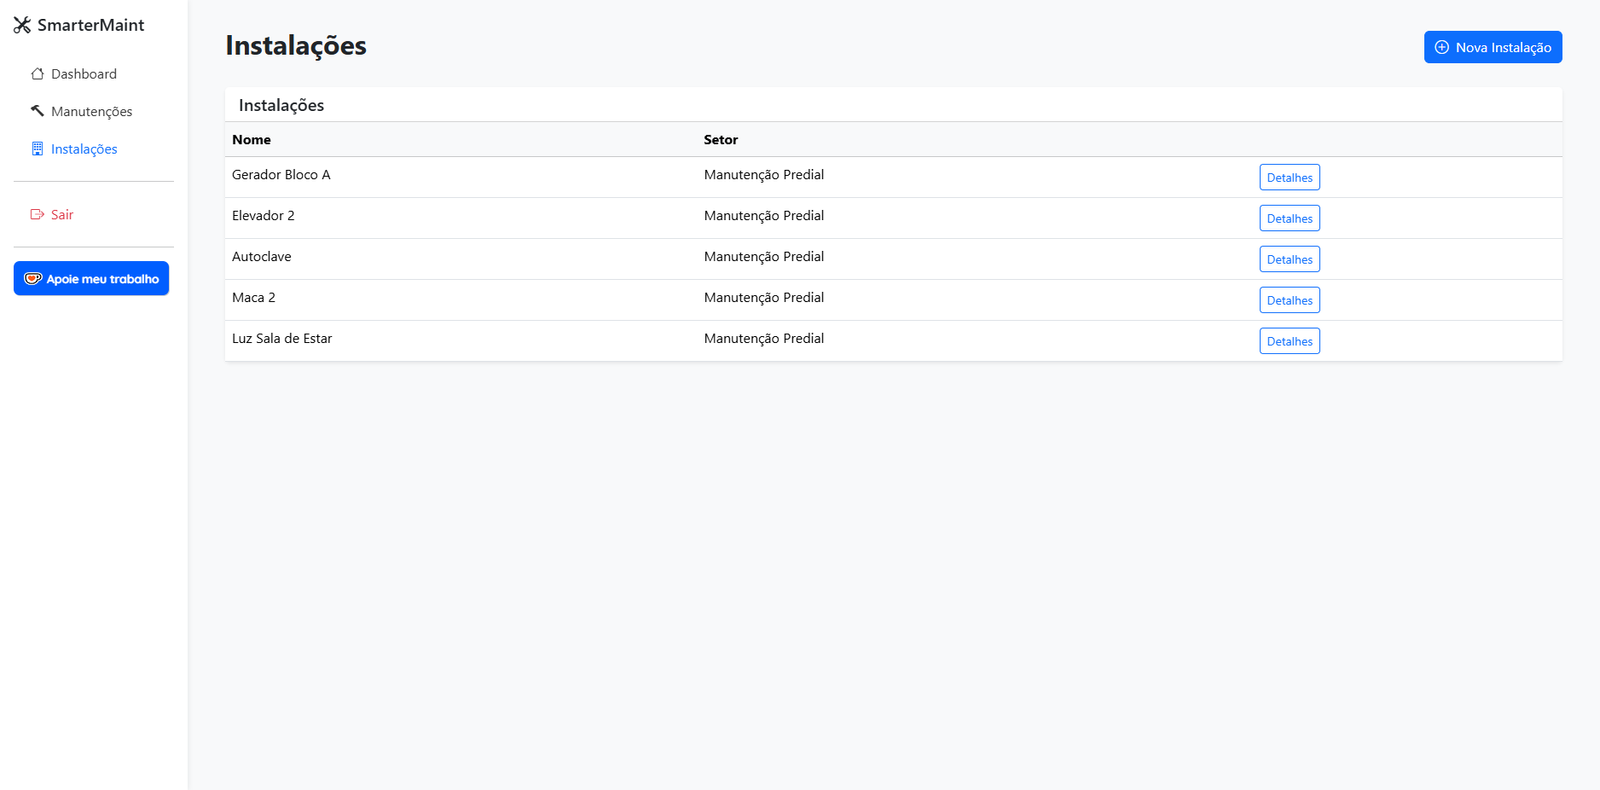
Task: Click the SmarterMaint tools logo icon
Action: pos(22,25)
